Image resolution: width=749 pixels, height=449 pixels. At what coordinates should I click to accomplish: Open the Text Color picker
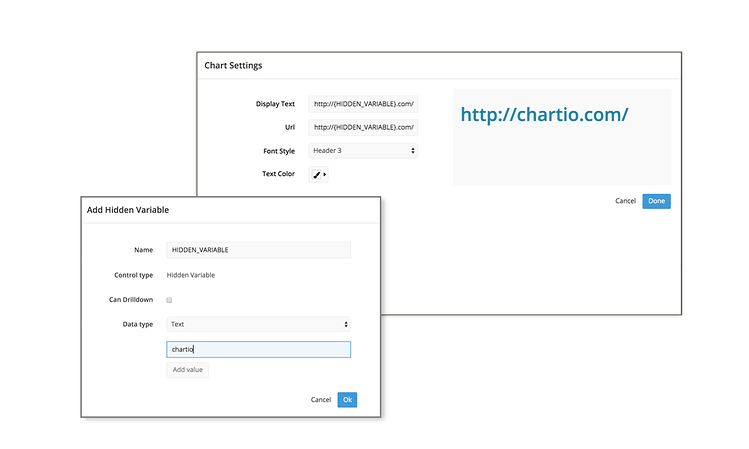pos(319,174)
